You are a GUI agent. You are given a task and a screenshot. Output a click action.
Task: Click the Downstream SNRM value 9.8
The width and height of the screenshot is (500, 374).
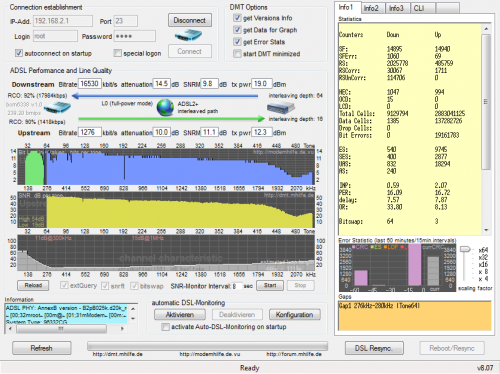(210, 84)
